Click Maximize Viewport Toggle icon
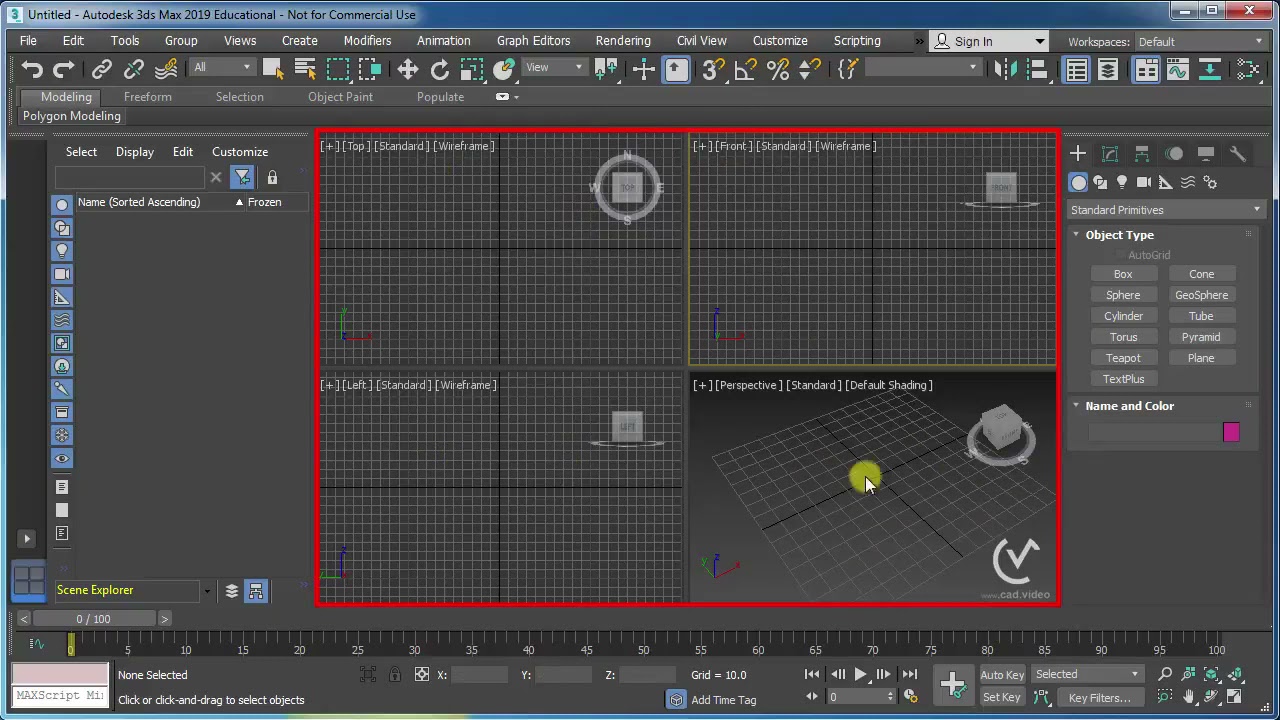The image size is (1280, 720). click(1234, 697)
